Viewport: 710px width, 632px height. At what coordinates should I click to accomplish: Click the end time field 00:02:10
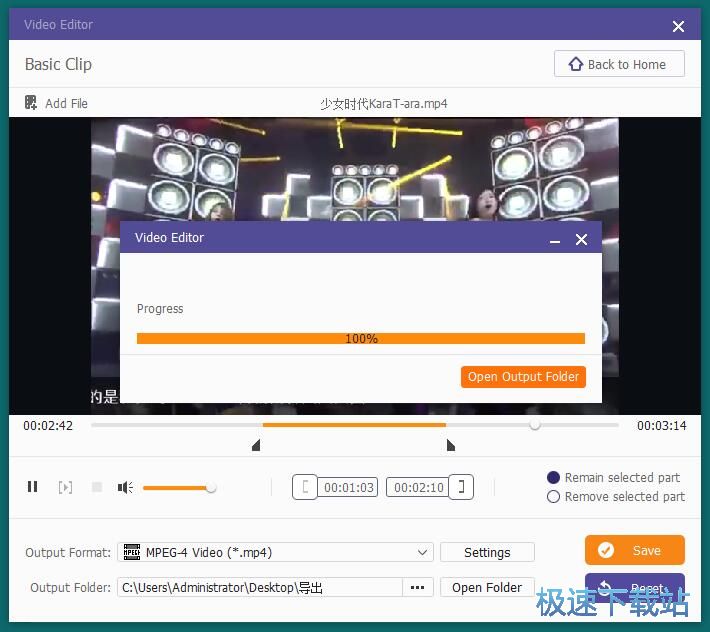(417, 487)
